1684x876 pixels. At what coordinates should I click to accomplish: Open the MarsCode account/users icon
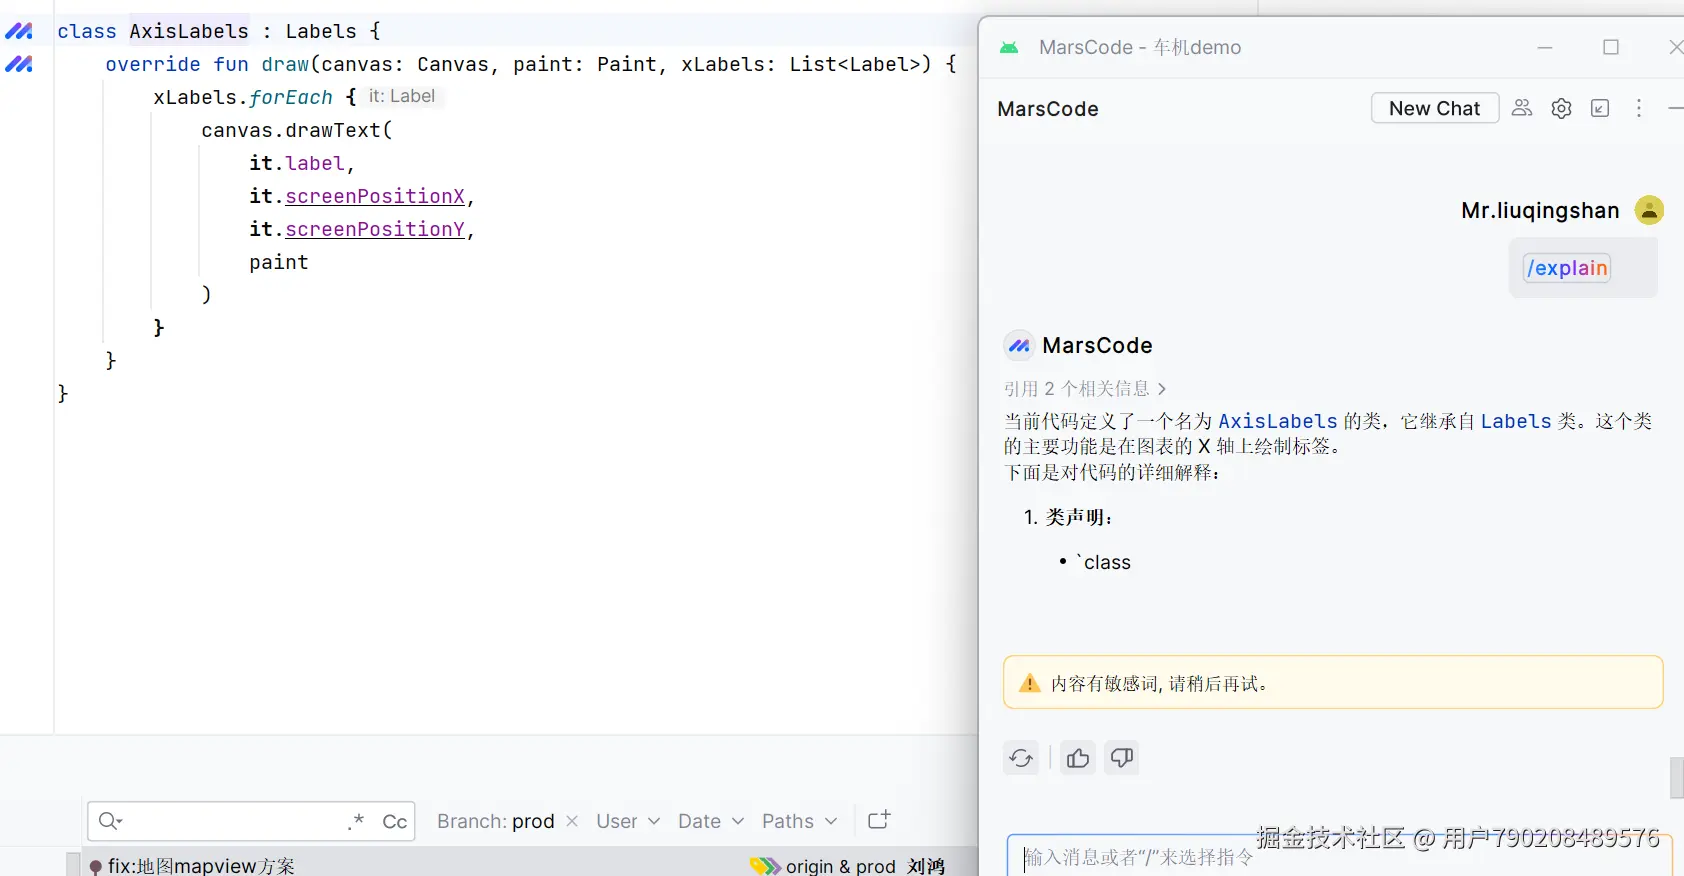1522,108
